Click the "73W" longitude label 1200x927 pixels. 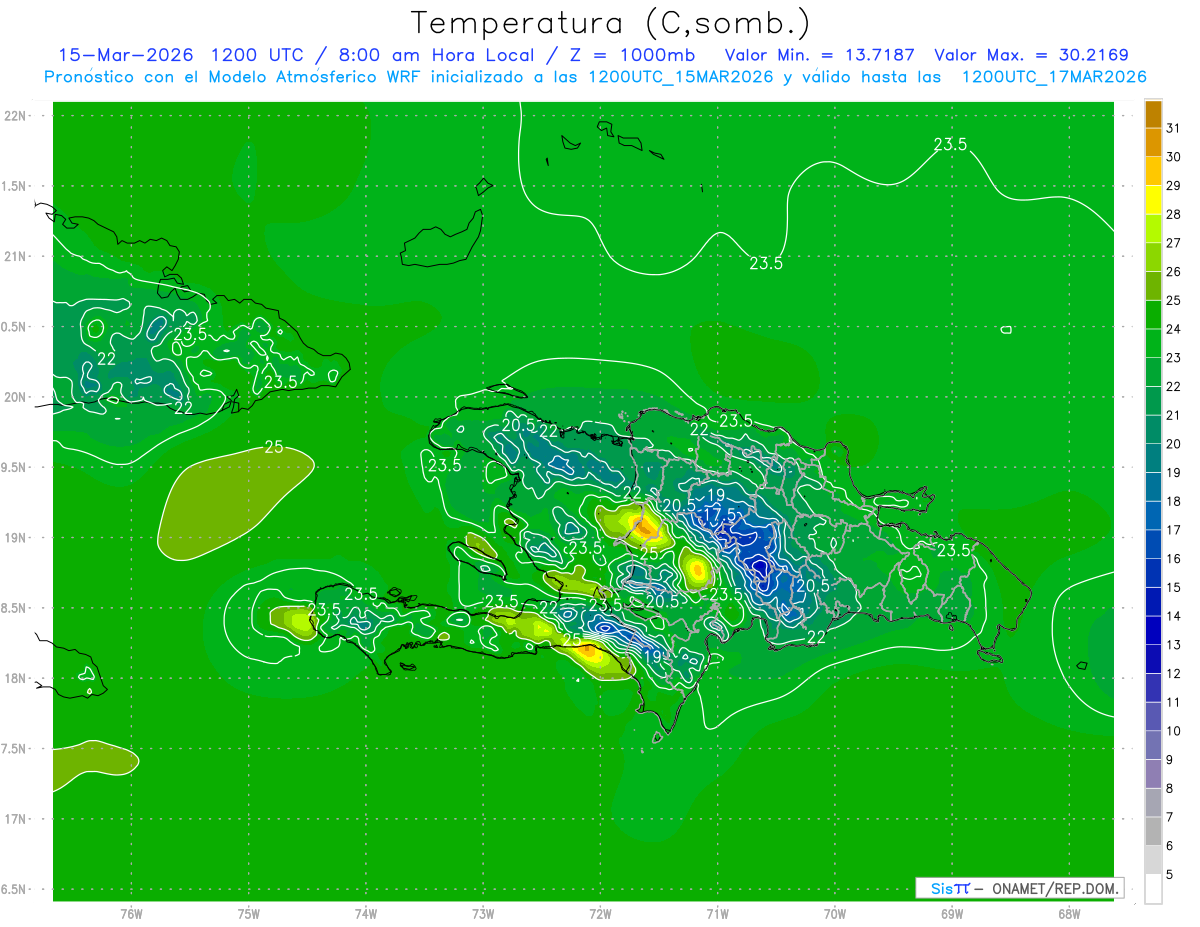[483, 913]
